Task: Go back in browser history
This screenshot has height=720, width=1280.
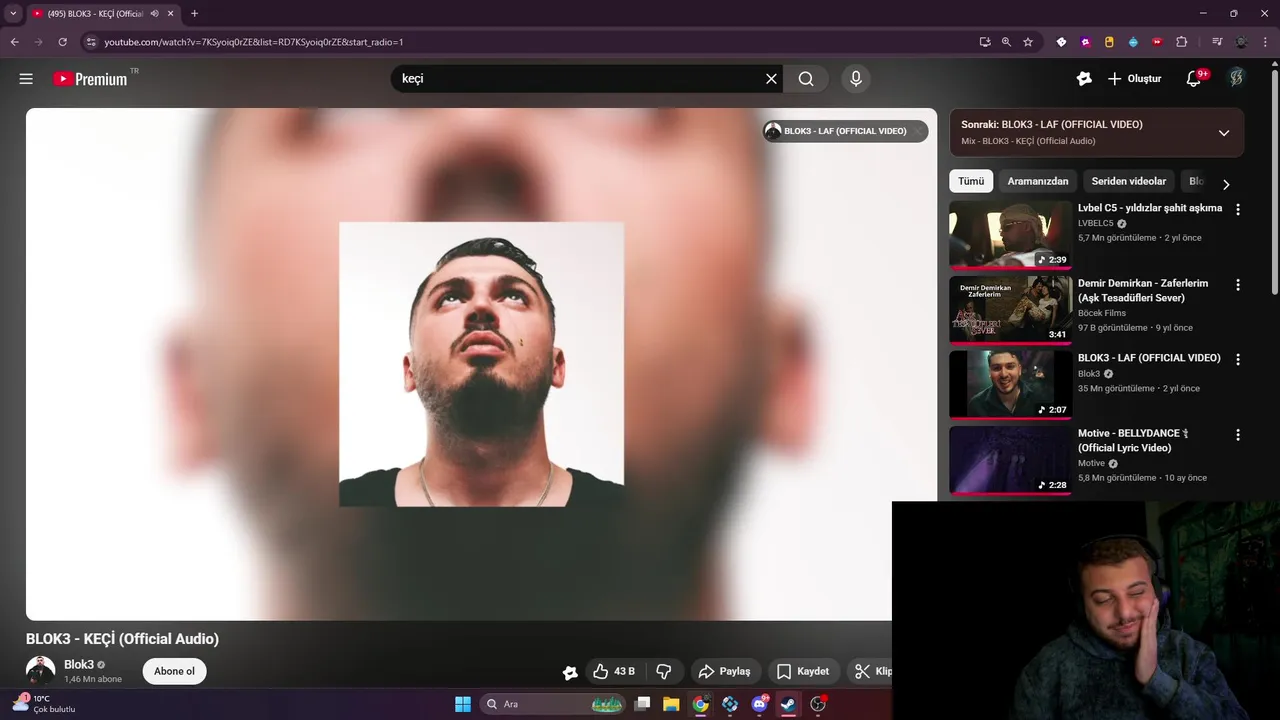Action: click(x=15, y=42)
